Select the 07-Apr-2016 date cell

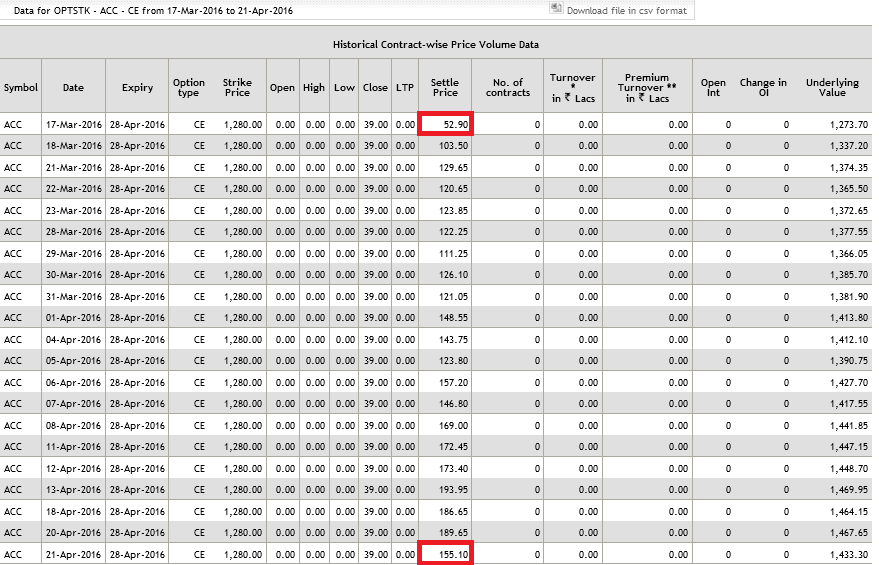pos(73,404)
